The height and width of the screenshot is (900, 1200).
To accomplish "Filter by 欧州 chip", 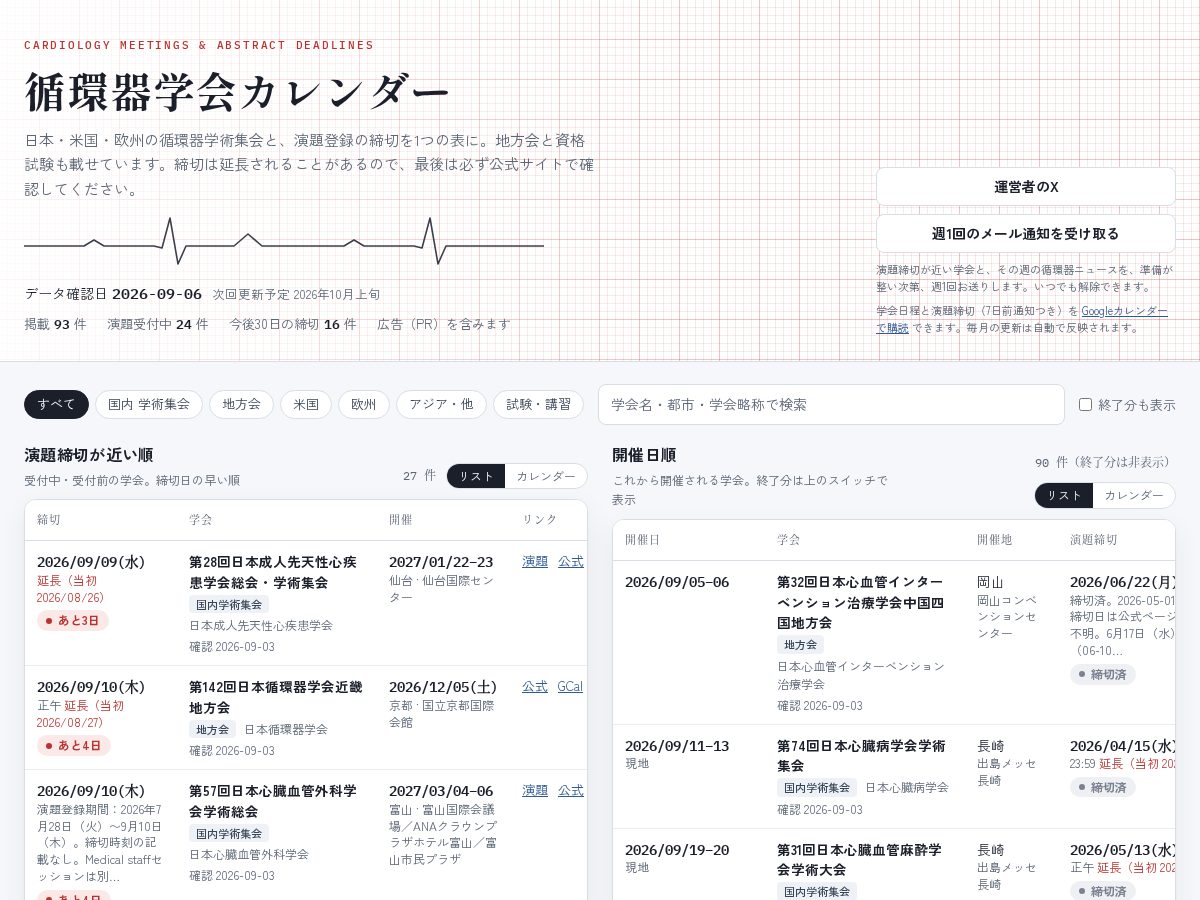I will pyautogui.click(x=364, y=404).
